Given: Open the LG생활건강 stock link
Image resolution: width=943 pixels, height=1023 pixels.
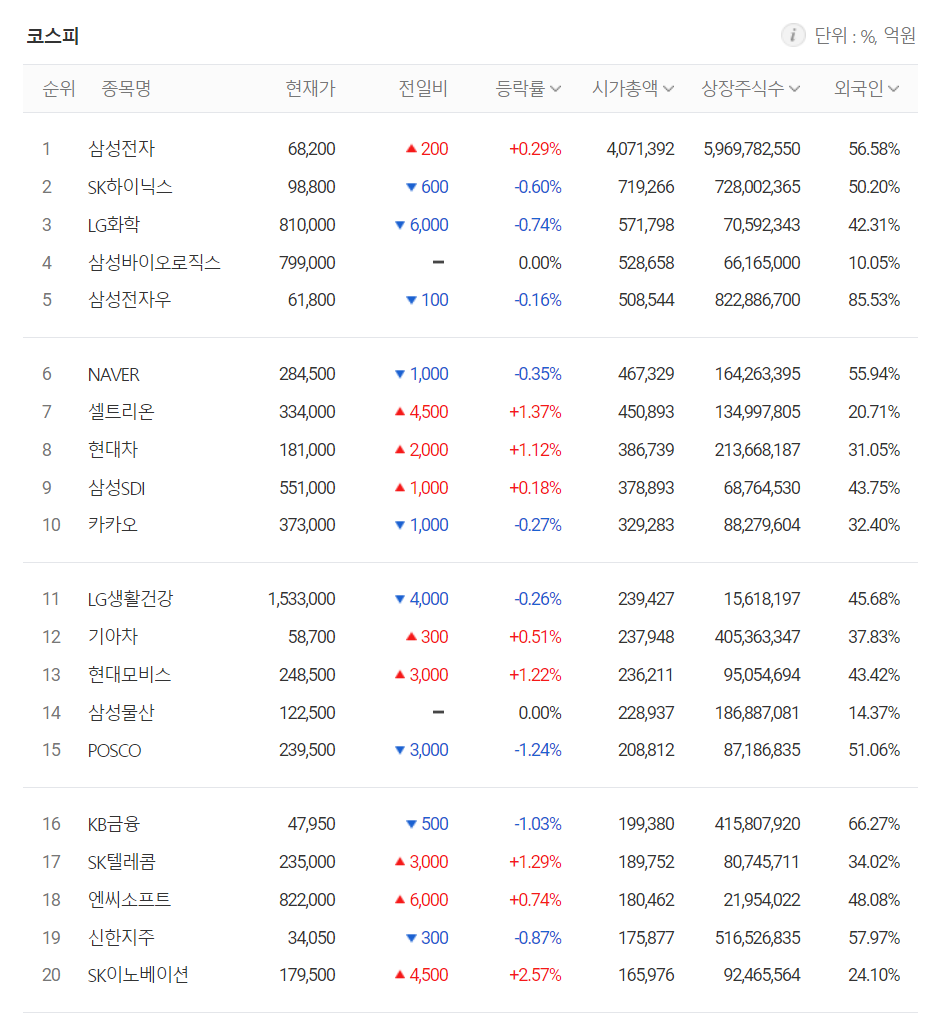Looking at the screenshot, I should point(131,599).
